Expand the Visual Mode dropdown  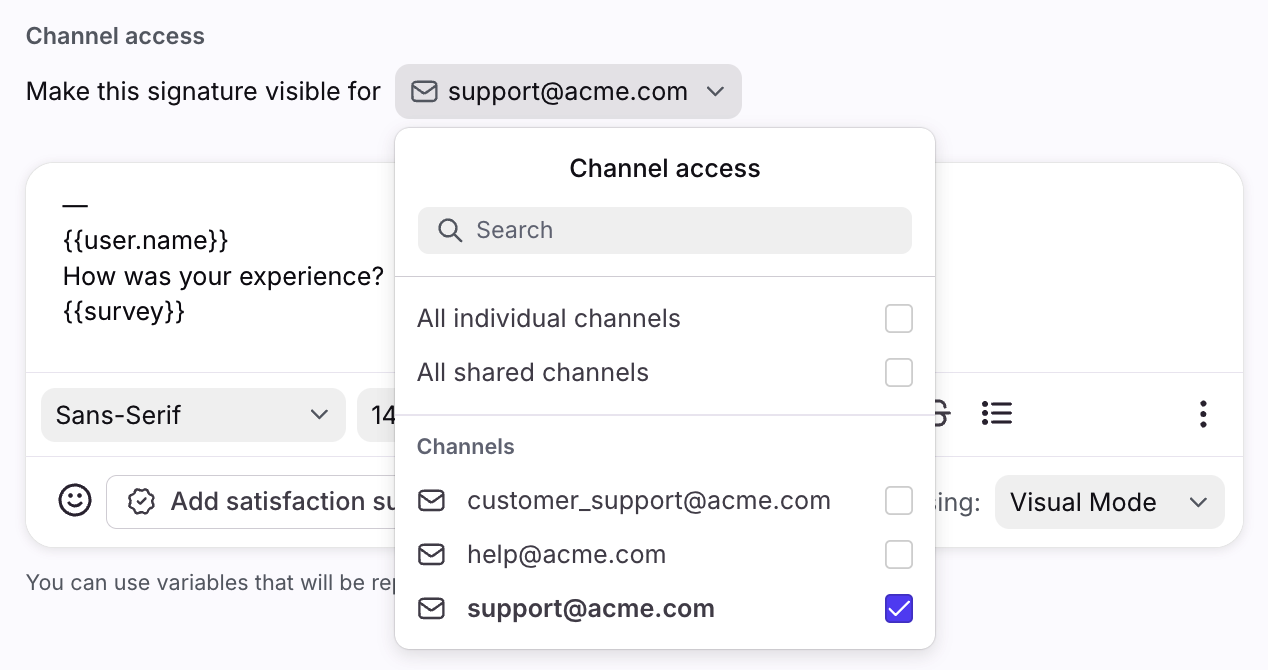tap(1109, 502)
